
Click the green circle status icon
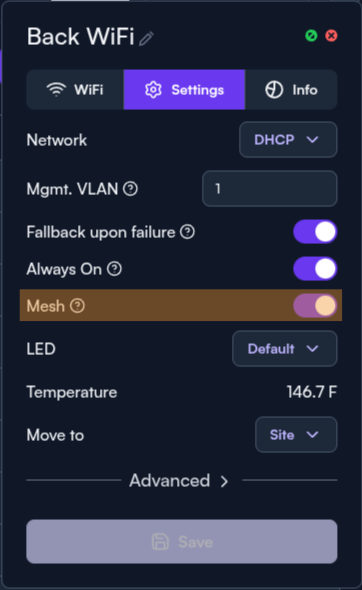pyautogui.click(x=311, y=36)
